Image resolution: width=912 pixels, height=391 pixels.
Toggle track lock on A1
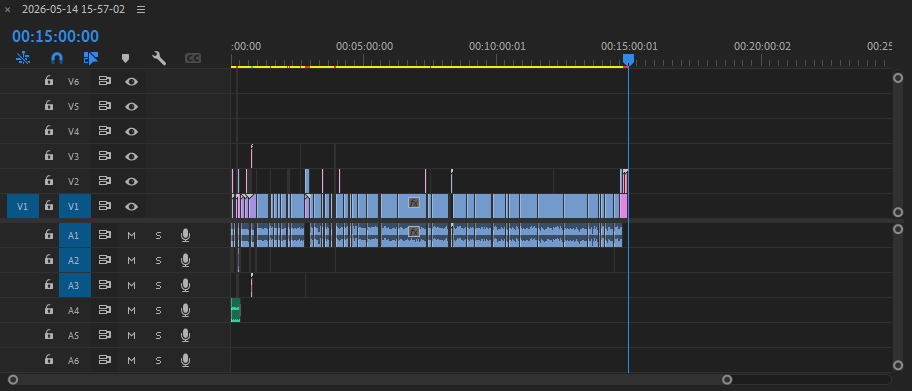tap(49, 235)
